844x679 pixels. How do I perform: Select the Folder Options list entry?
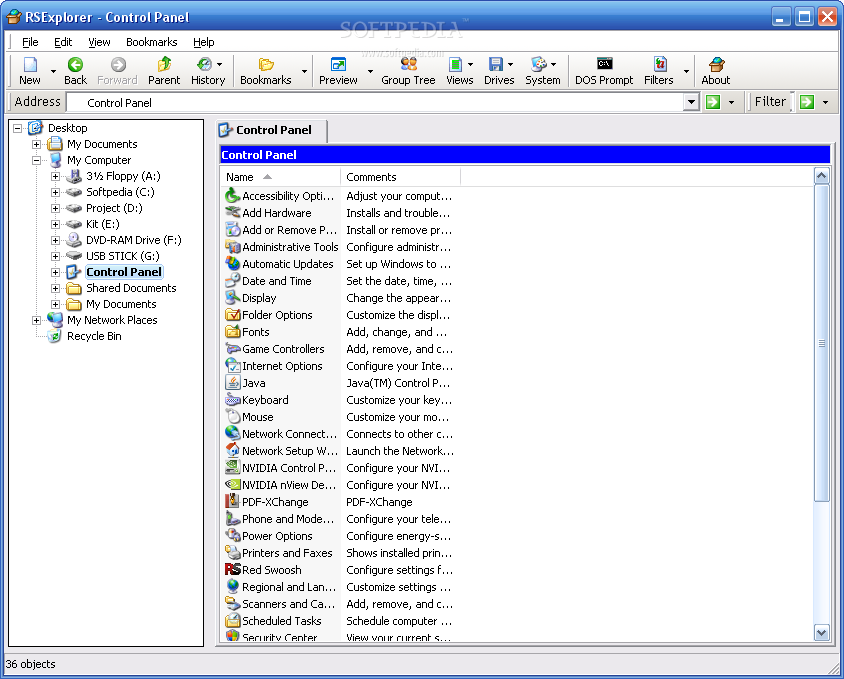[277, 315]
